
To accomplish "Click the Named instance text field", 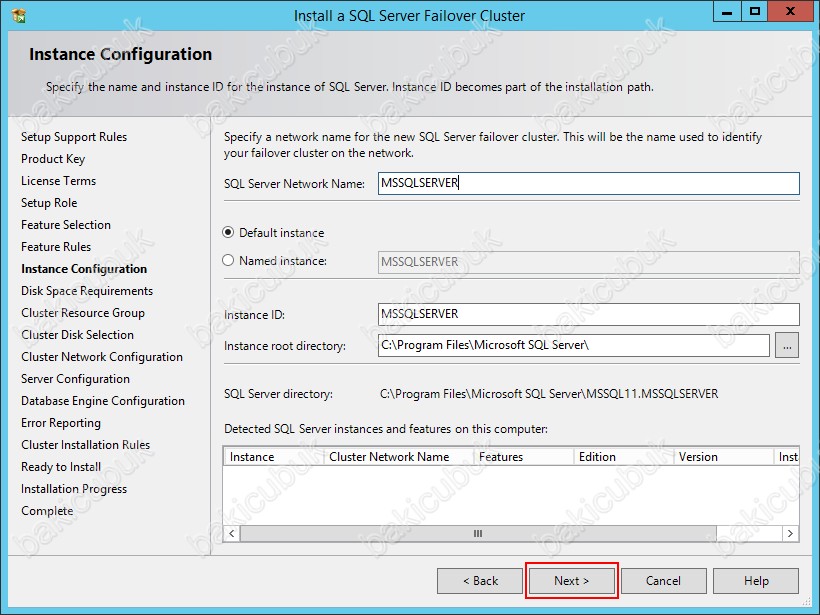I will [x=588, y=262].
